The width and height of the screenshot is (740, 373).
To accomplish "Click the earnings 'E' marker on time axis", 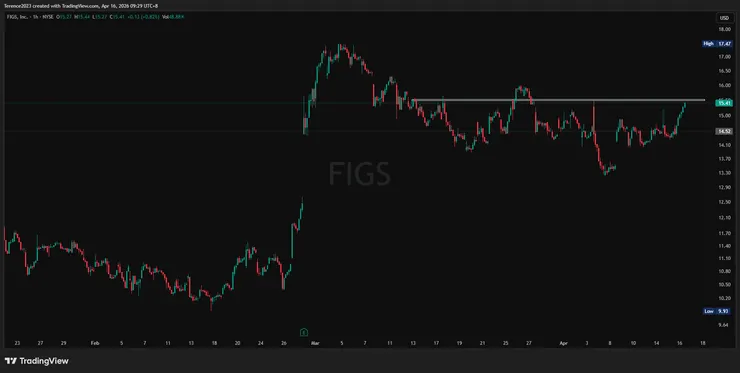I will click(304, 332).
